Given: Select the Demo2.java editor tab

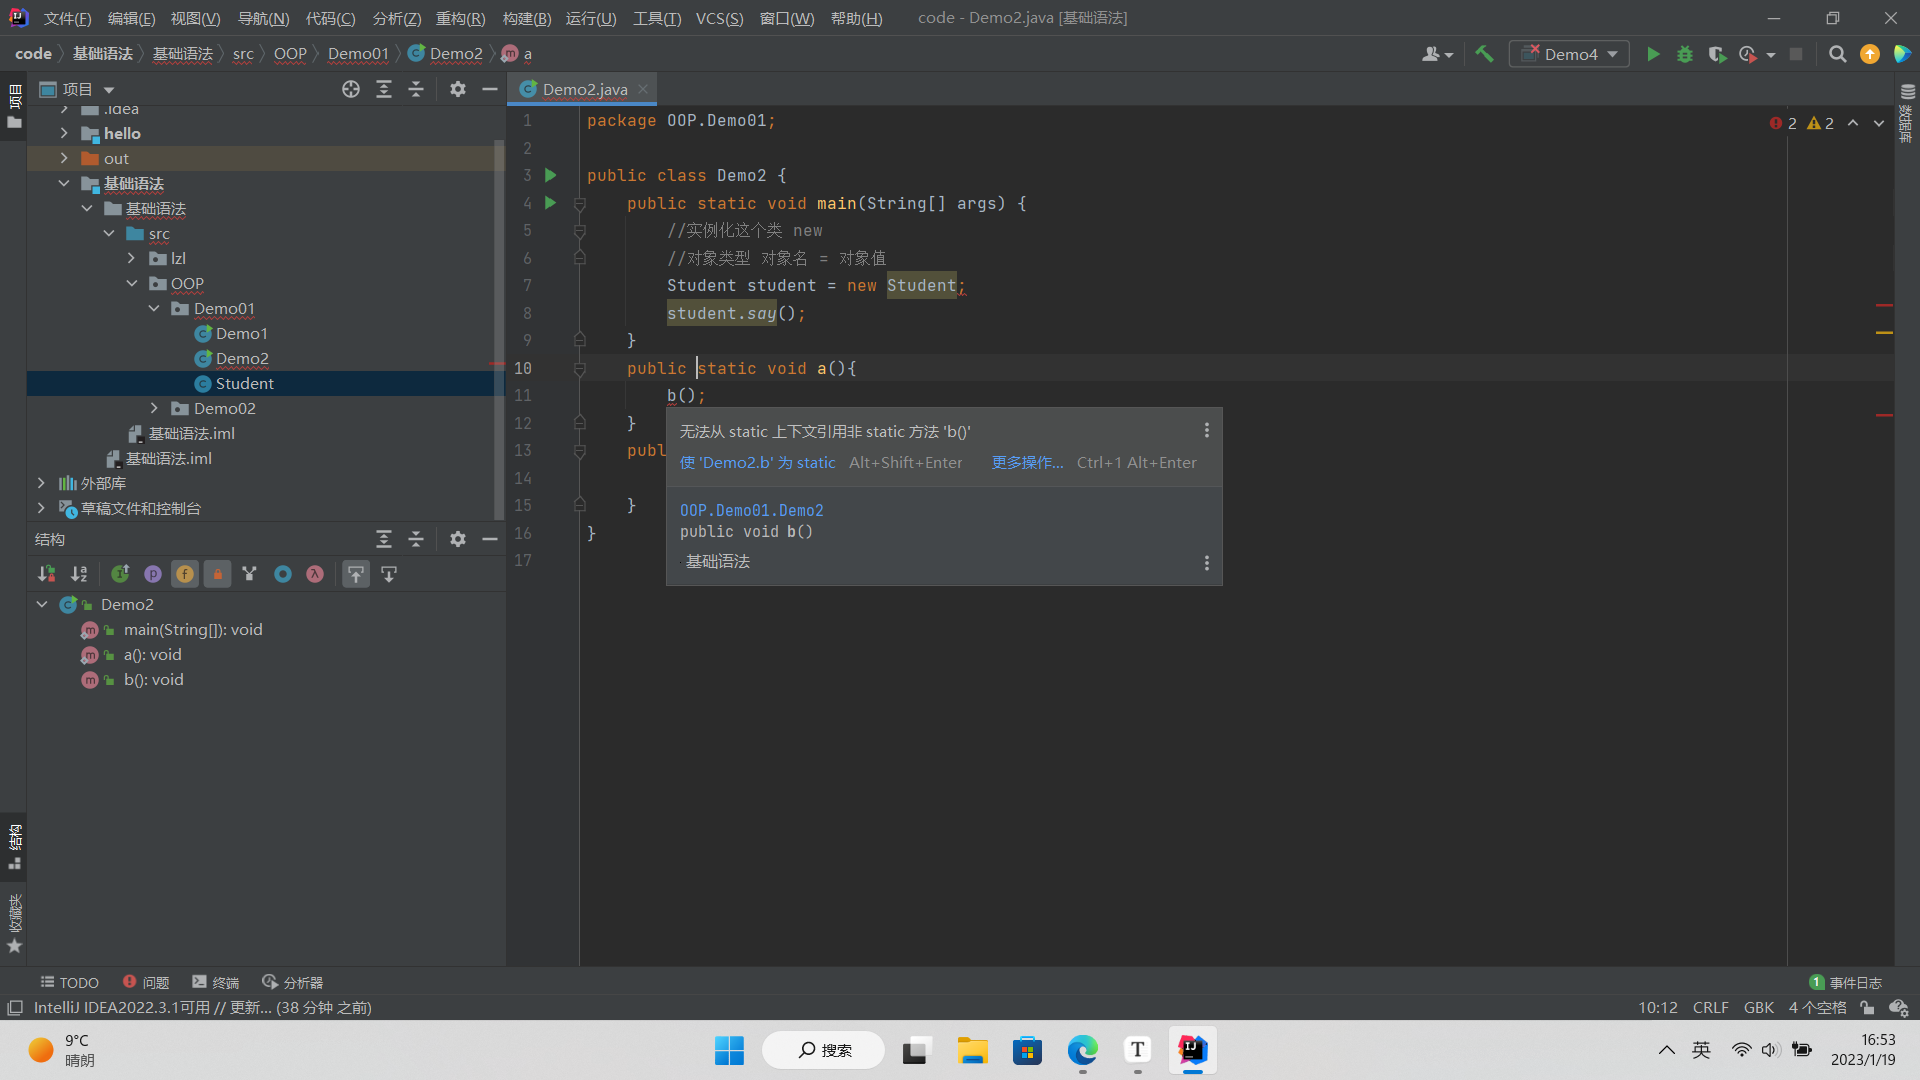Looking at the screenshot, I should click(584, 89).
